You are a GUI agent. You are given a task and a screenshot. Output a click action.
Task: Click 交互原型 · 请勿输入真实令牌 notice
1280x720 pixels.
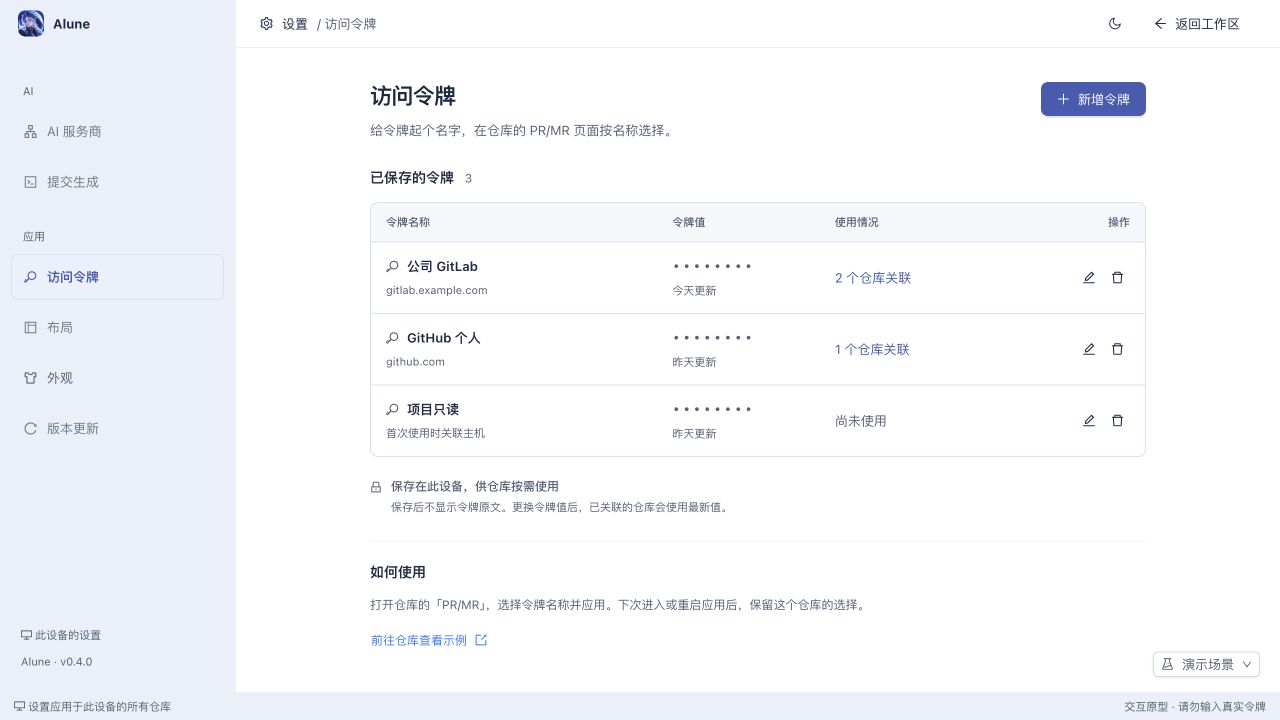click(x=1195, y=706)
